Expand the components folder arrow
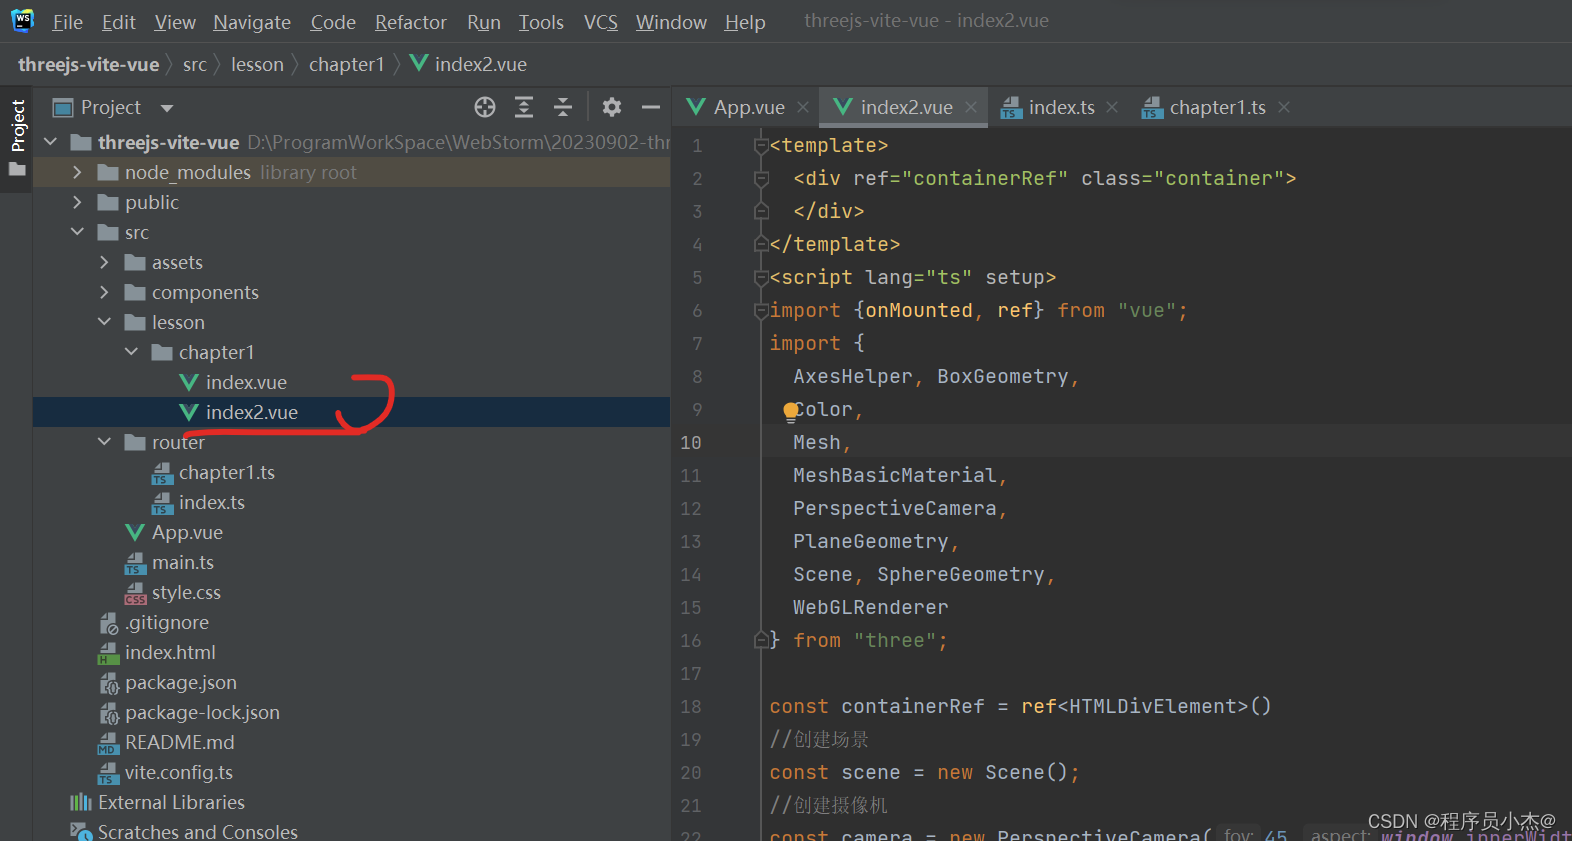The width and height of the screenshot is (1572, 841). [104, 292]
